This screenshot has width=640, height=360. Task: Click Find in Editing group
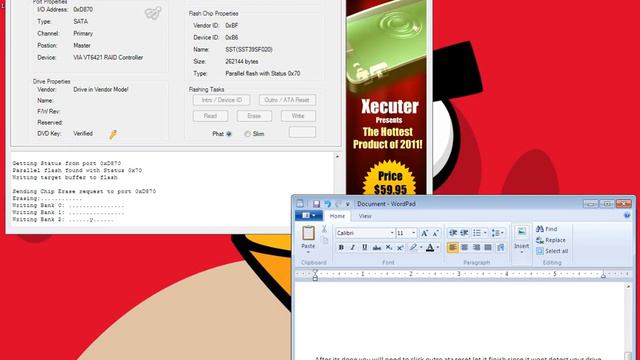(x=547, y=229)
